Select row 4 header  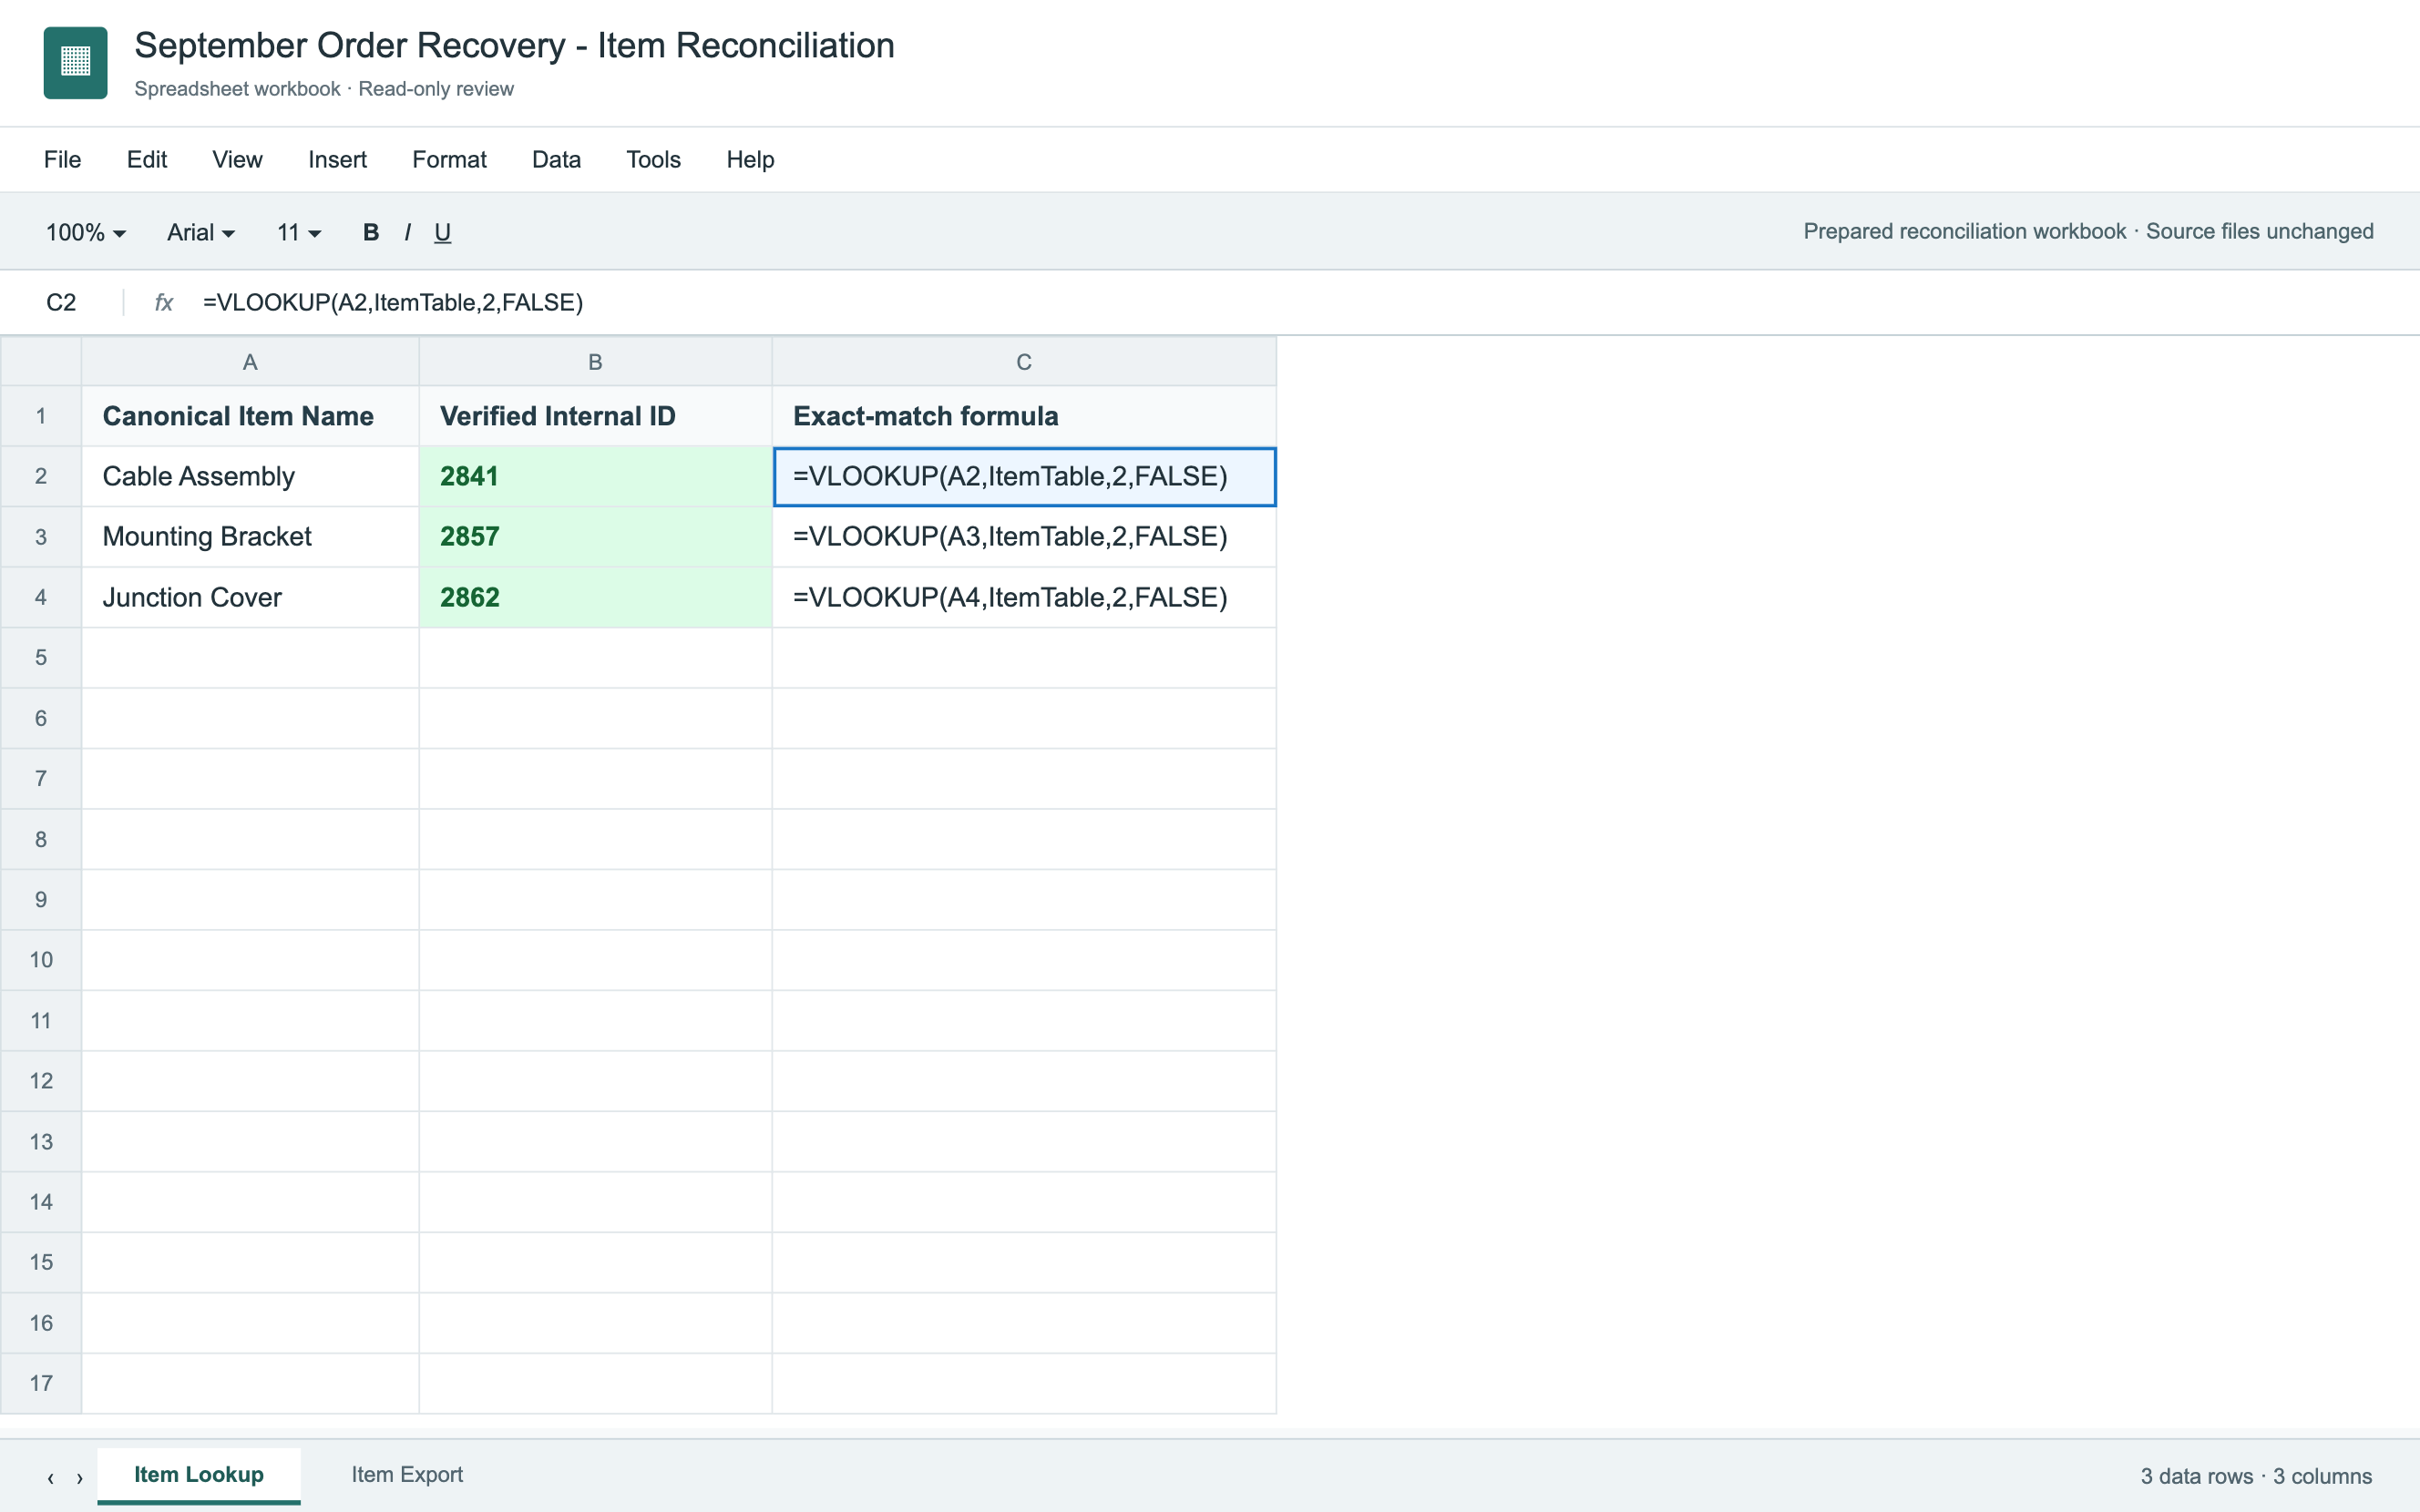41,597
